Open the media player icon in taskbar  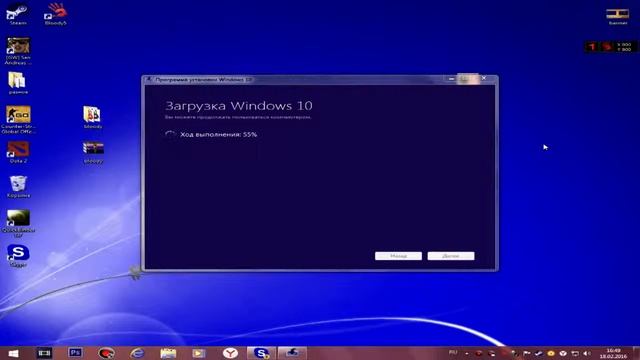pos(199,353)
